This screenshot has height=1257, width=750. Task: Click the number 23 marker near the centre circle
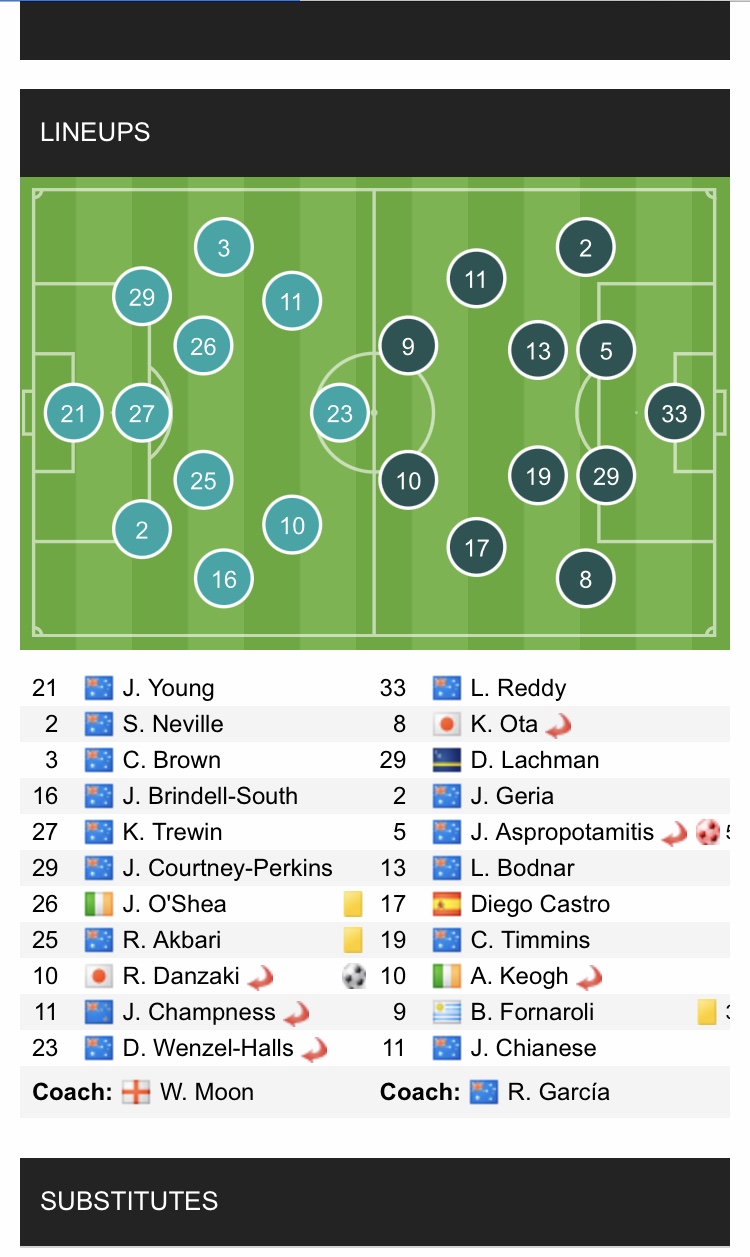[x=340, y=412]
